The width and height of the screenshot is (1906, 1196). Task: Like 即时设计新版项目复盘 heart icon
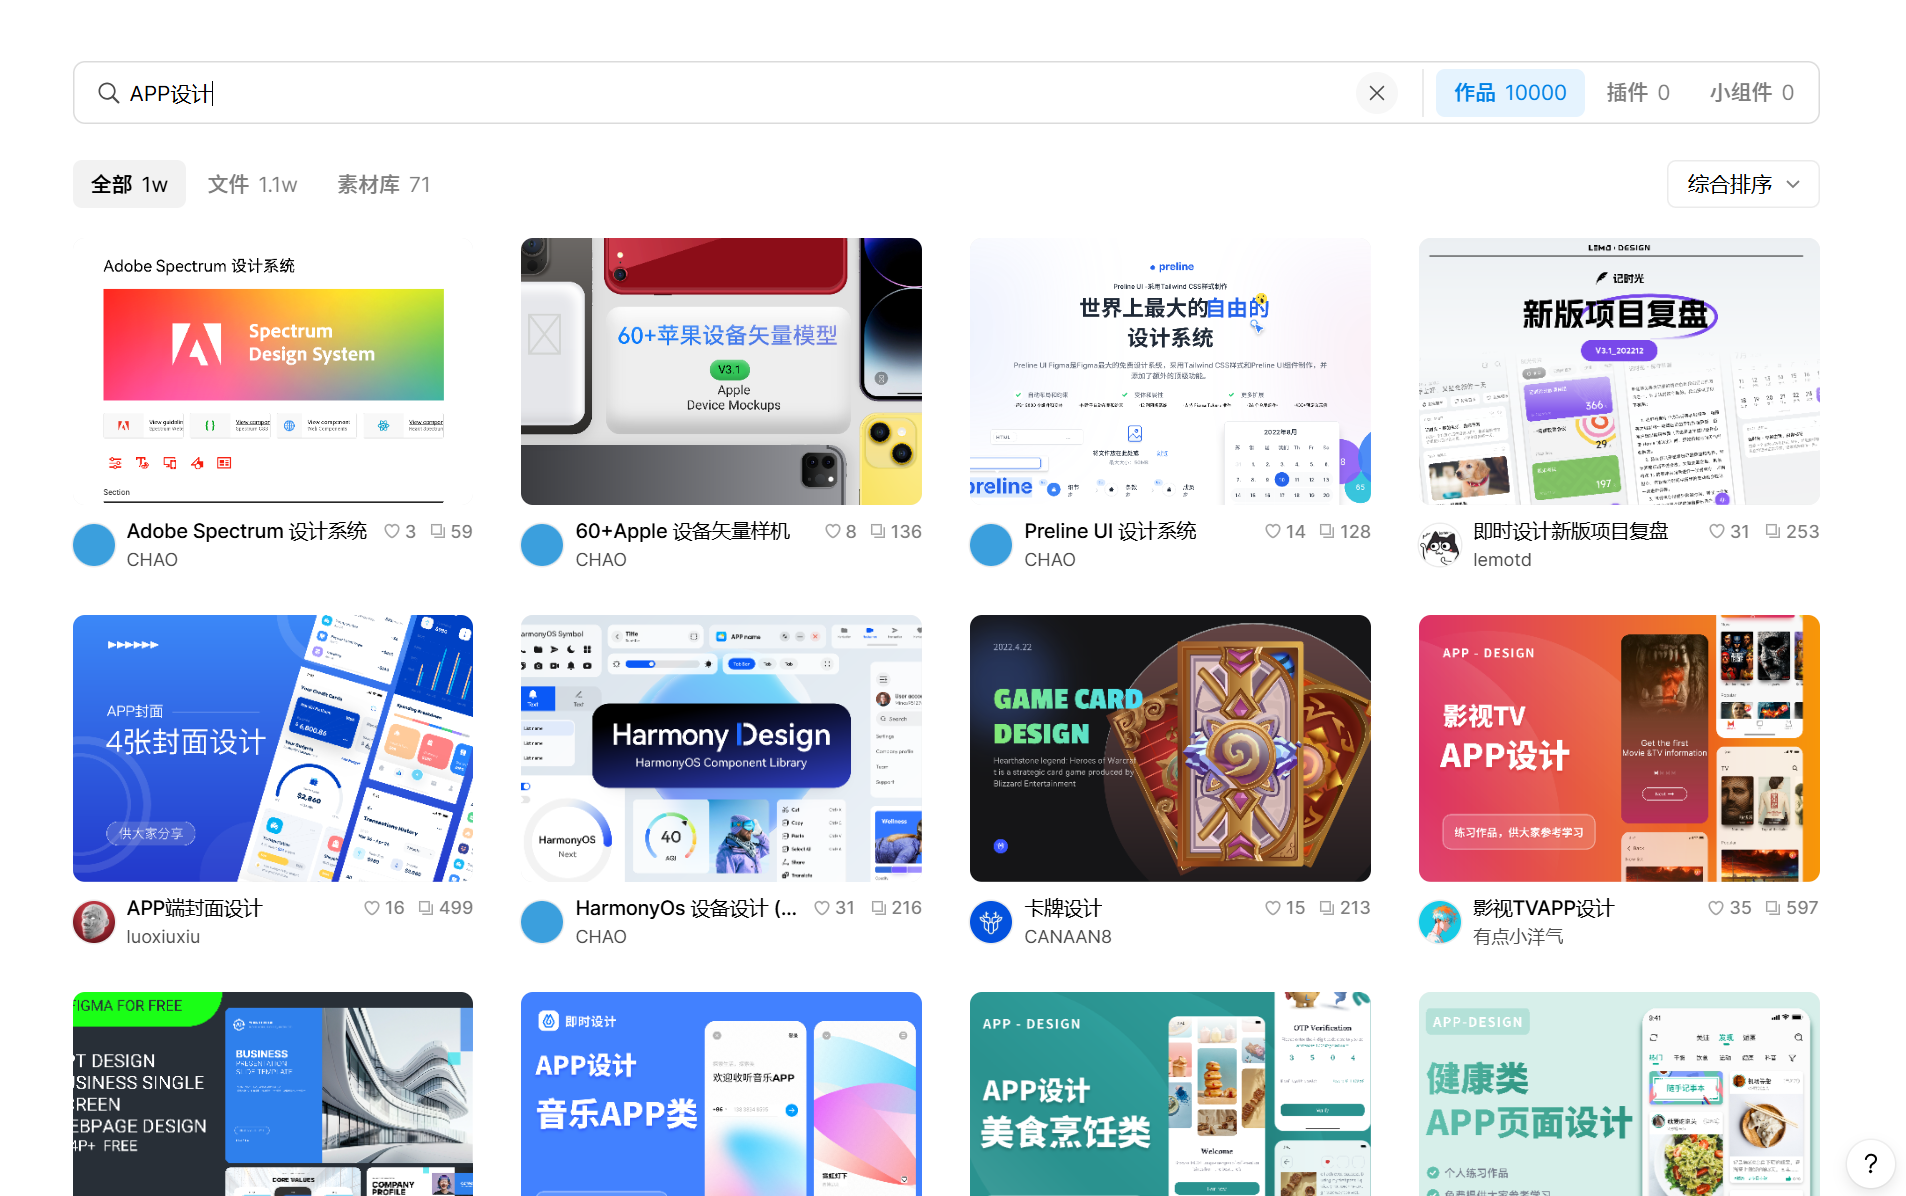click(1716, 531)
